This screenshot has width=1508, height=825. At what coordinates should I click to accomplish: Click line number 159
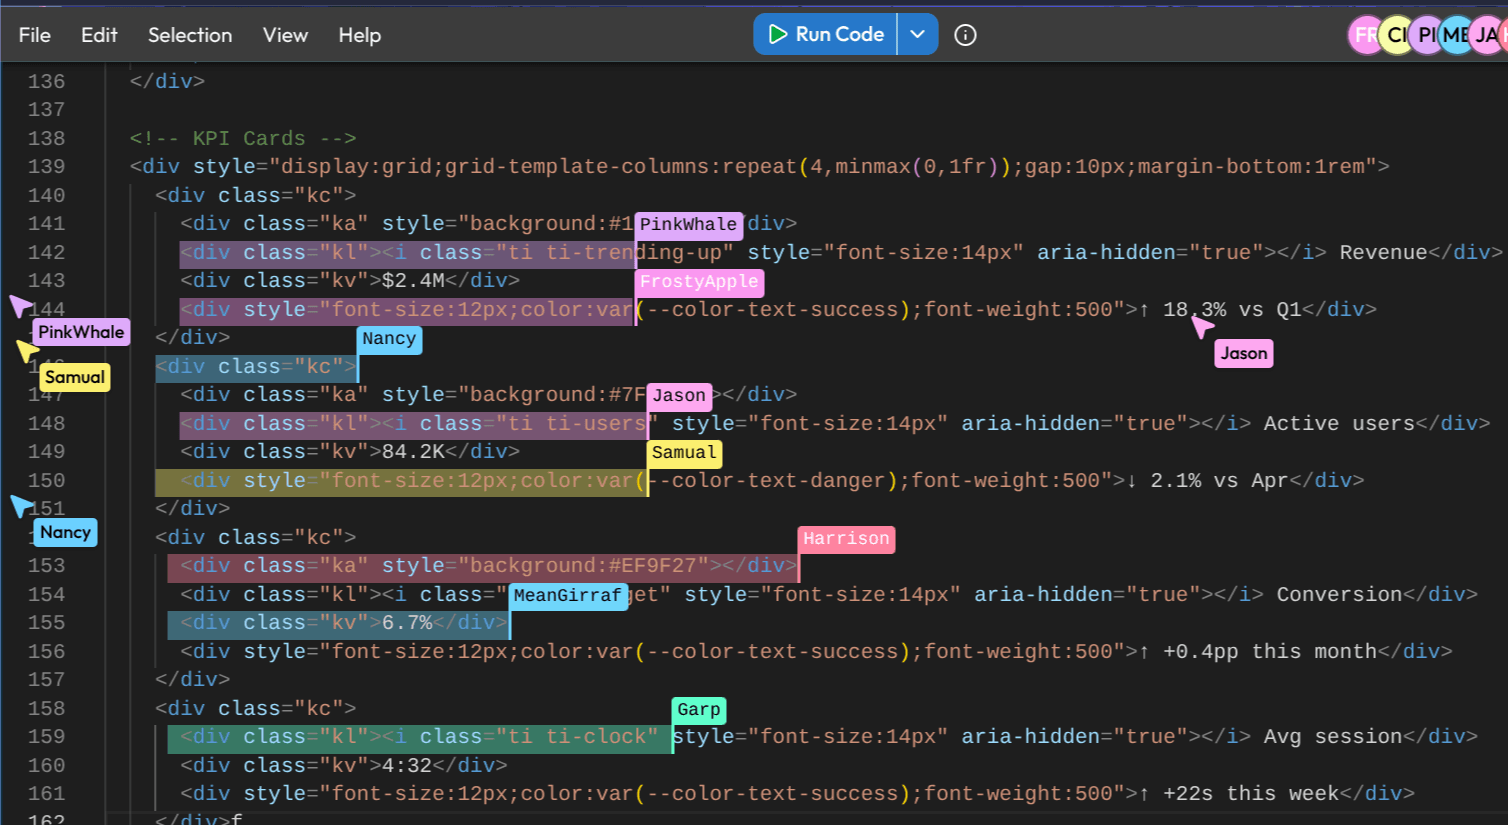pyautogui.click(x=47, y=737)
